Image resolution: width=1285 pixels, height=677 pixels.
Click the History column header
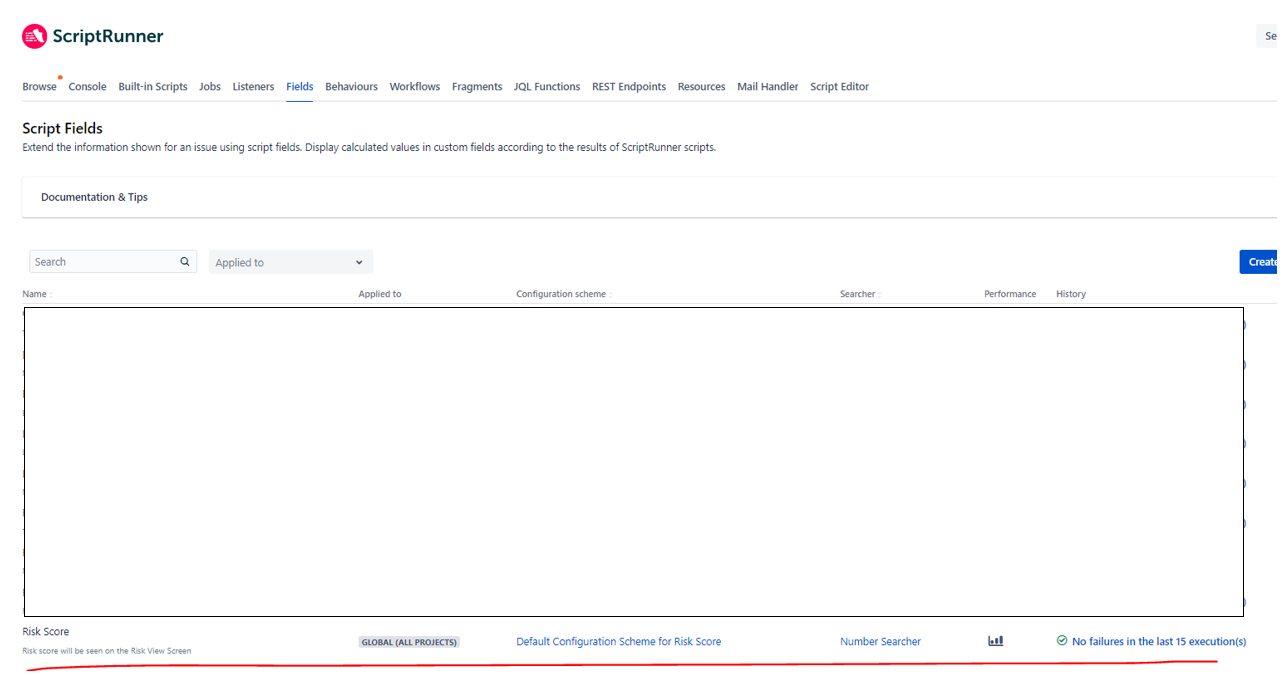tap(1071, 294)
